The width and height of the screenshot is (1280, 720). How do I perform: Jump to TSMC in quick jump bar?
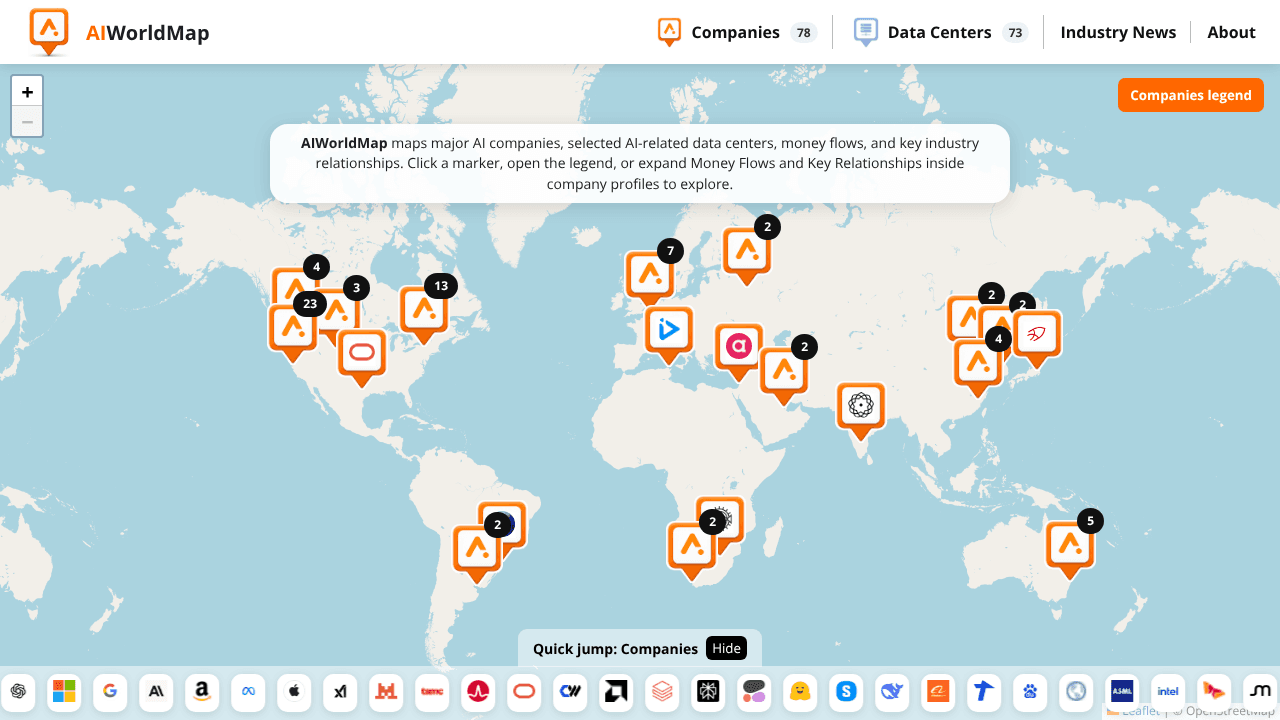tap(432, 691)
